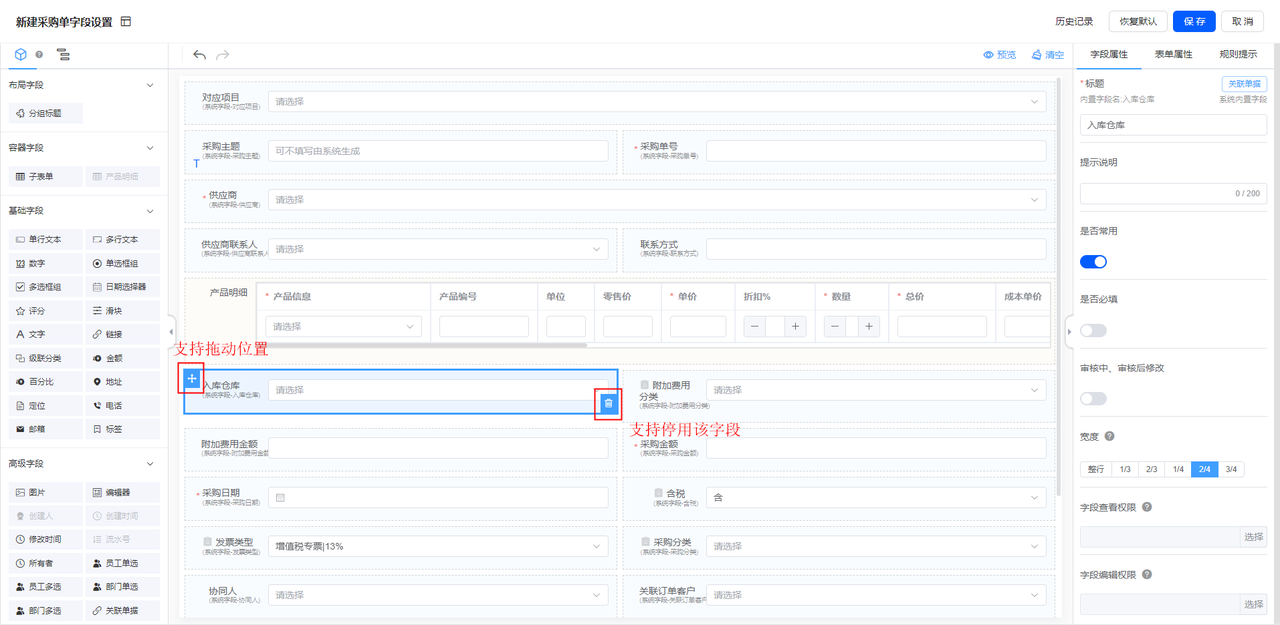This screenshot has width=1280, height=625.
Task: Add a 单行文本 field
Action: (x=46, y=240)
